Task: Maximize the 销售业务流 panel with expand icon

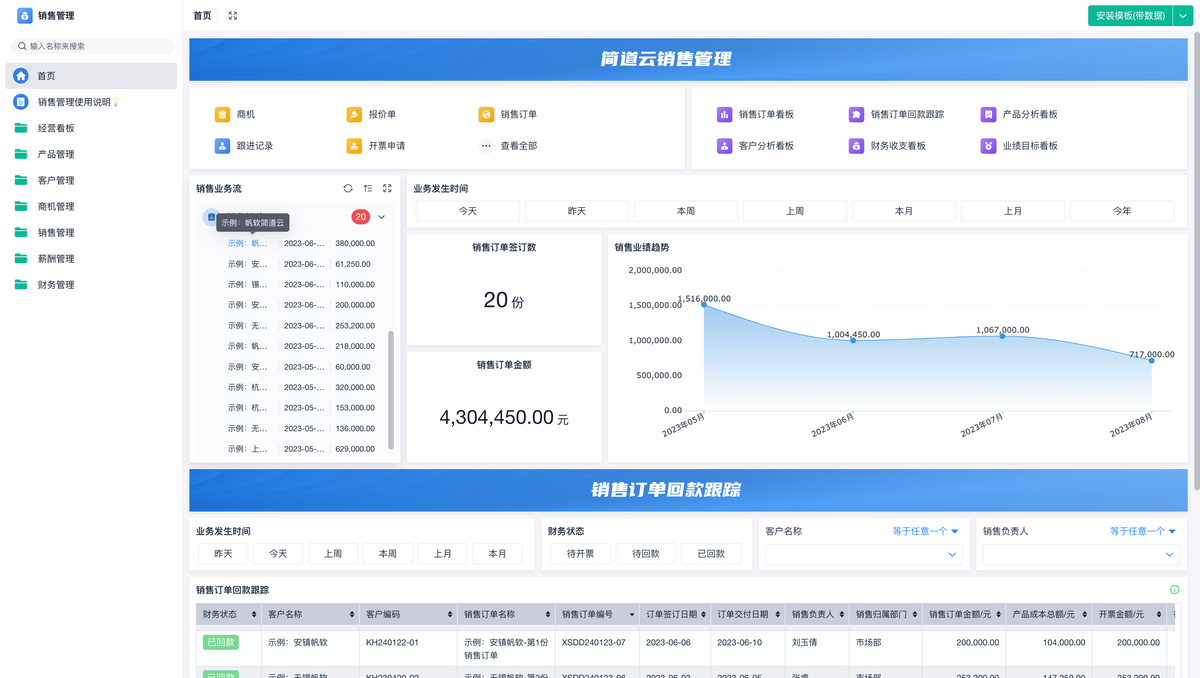Action: point(387,188)
